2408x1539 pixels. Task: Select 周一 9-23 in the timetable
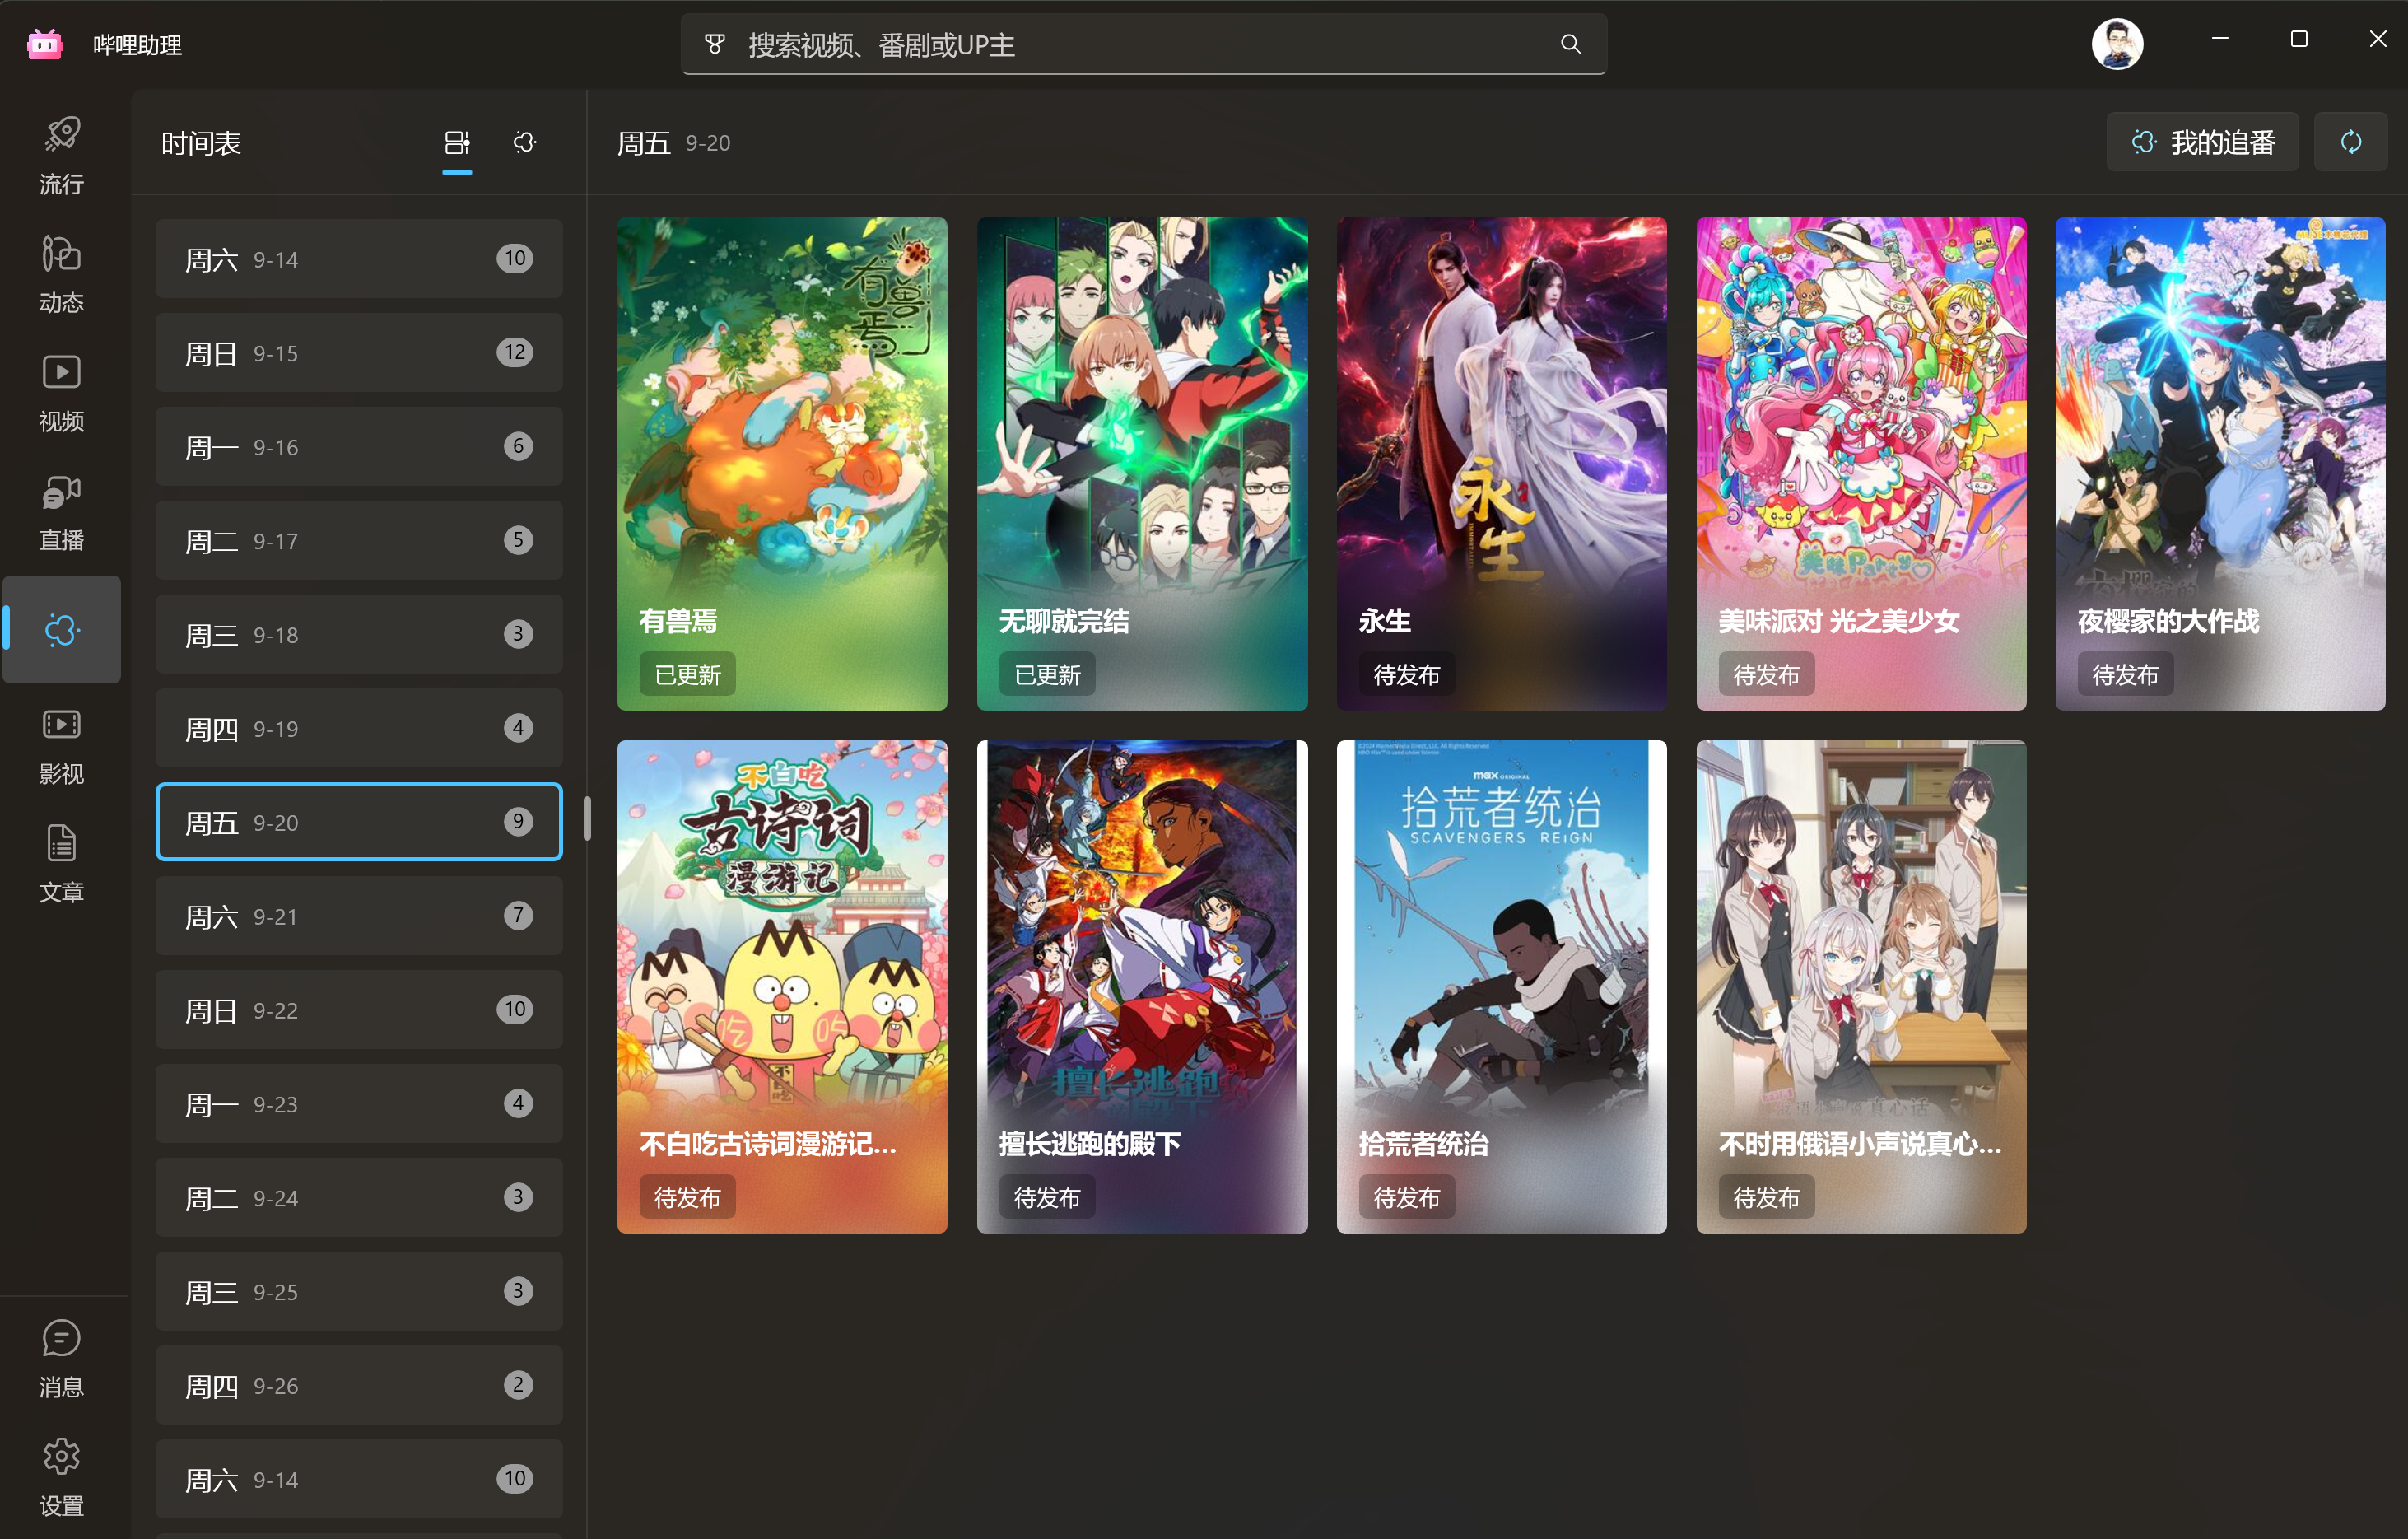tap(359, 1104)
